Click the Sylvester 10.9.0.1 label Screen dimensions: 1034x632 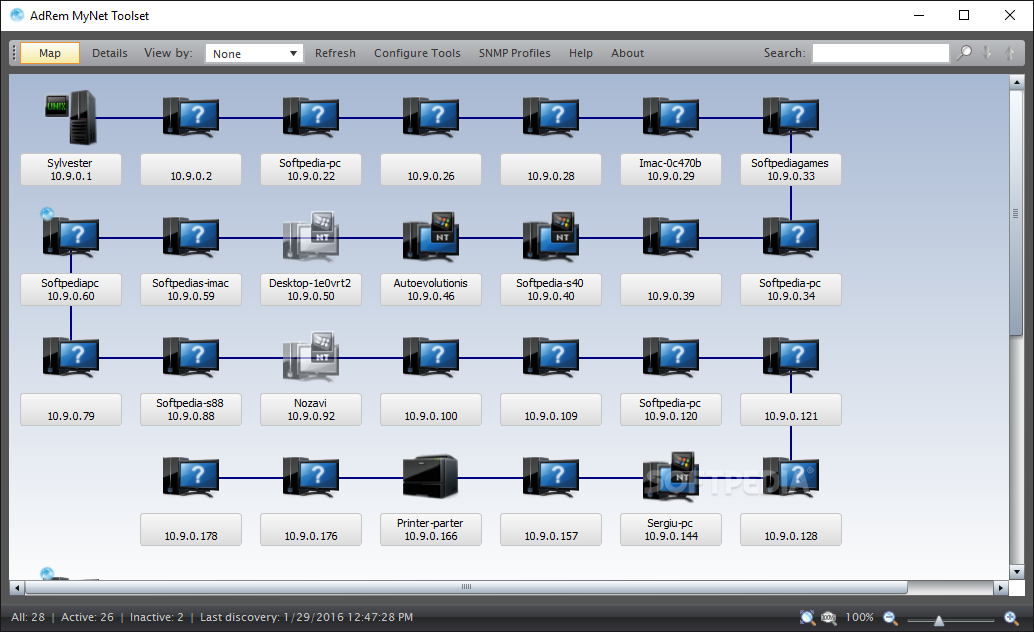(71, 170)
